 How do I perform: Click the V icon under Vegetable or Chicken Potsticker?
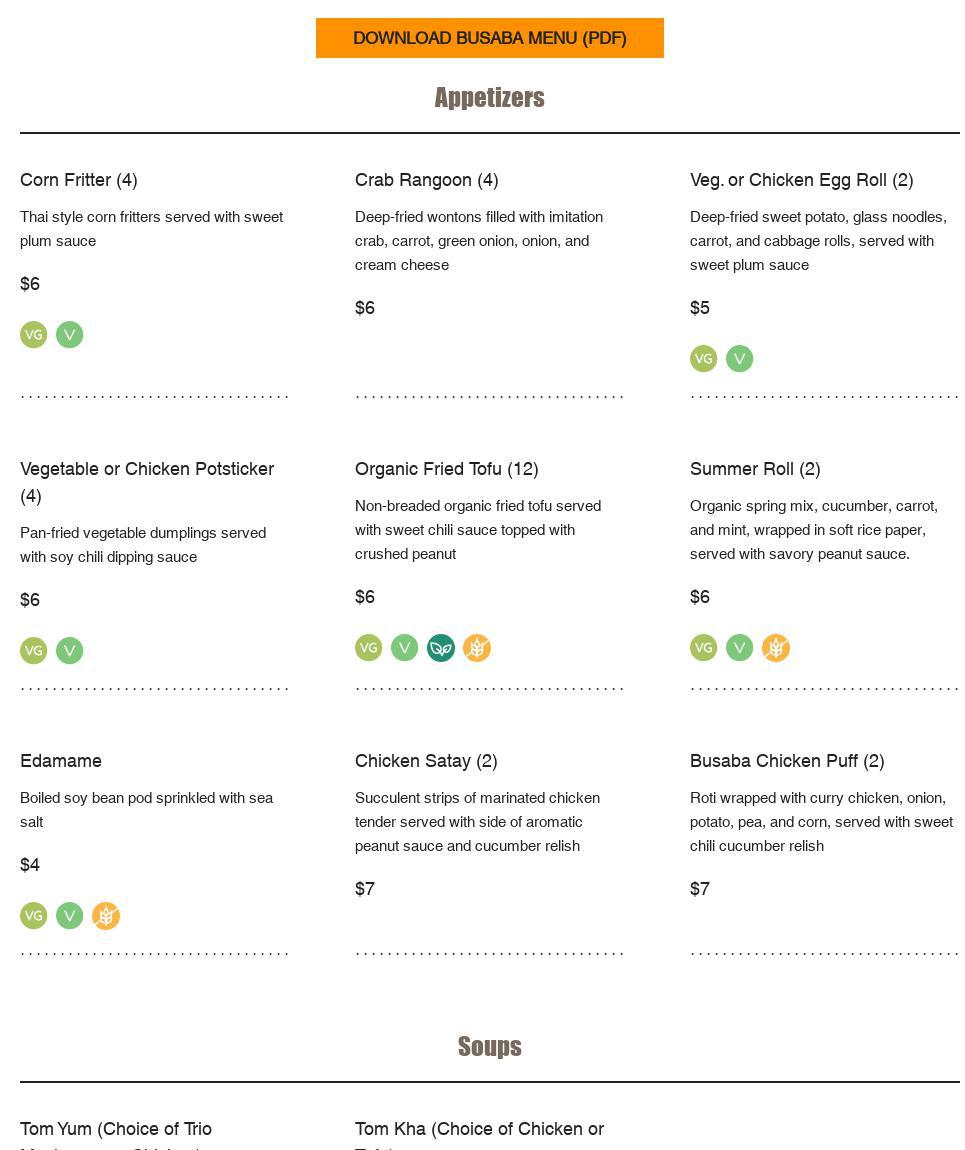tap(70, 651)
